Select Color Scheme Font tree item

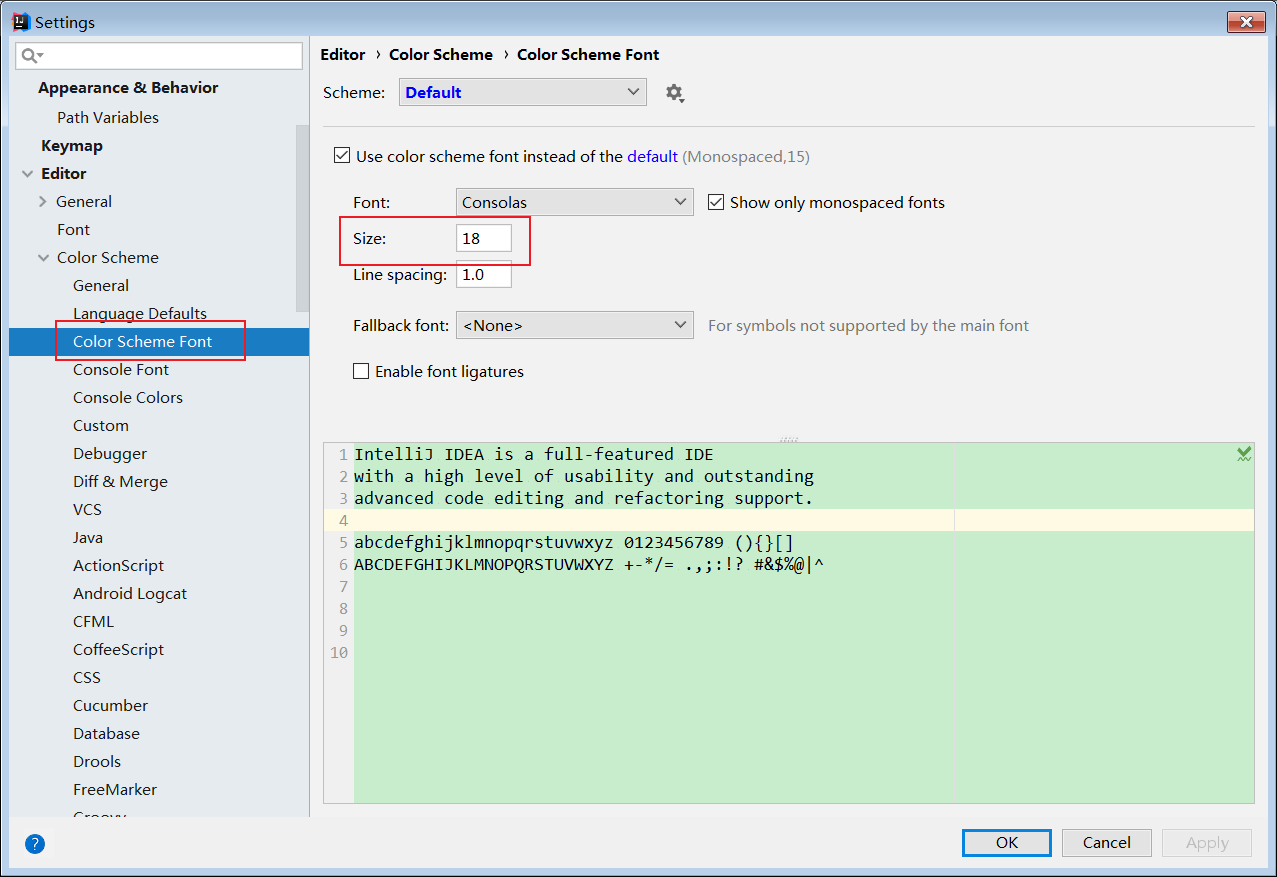click(143, 342)
